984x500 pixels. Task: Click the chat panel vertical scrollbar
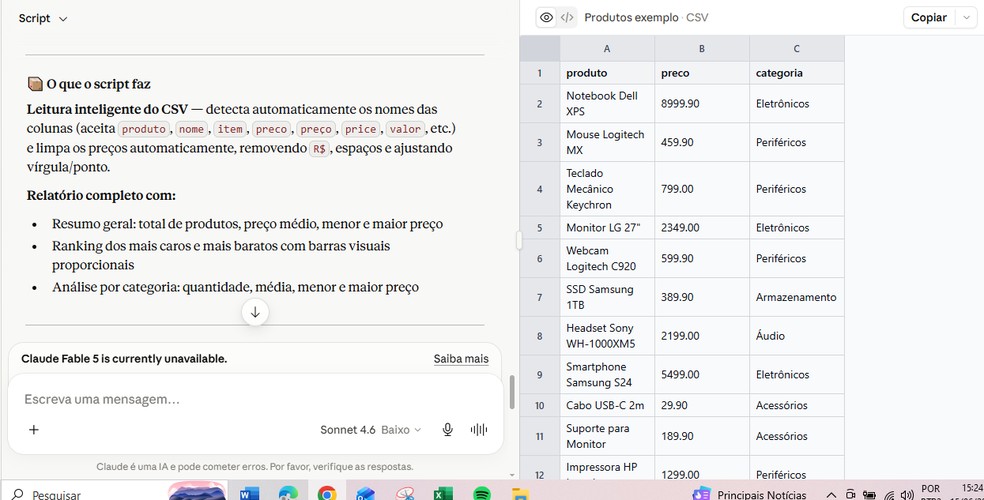(511, 392)
